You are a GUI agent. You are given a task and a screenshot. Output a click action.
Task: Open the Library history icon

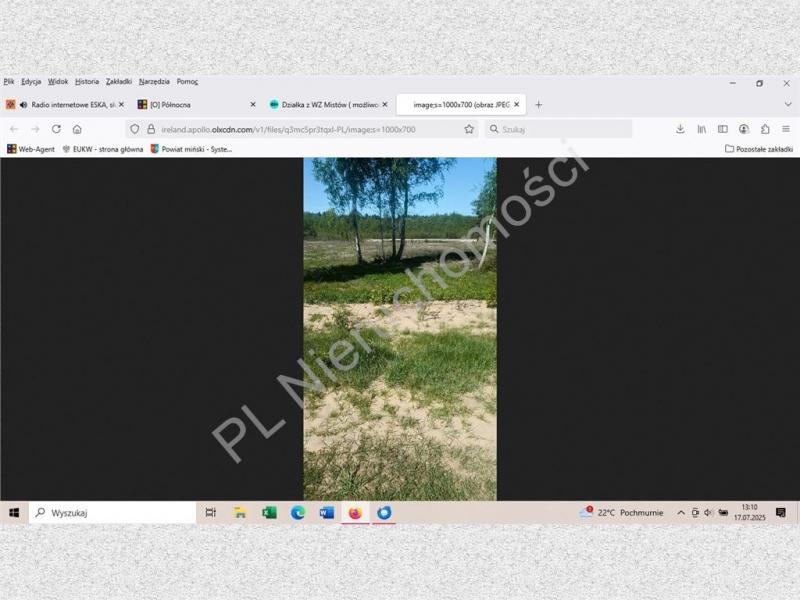[x=702, y=129]
